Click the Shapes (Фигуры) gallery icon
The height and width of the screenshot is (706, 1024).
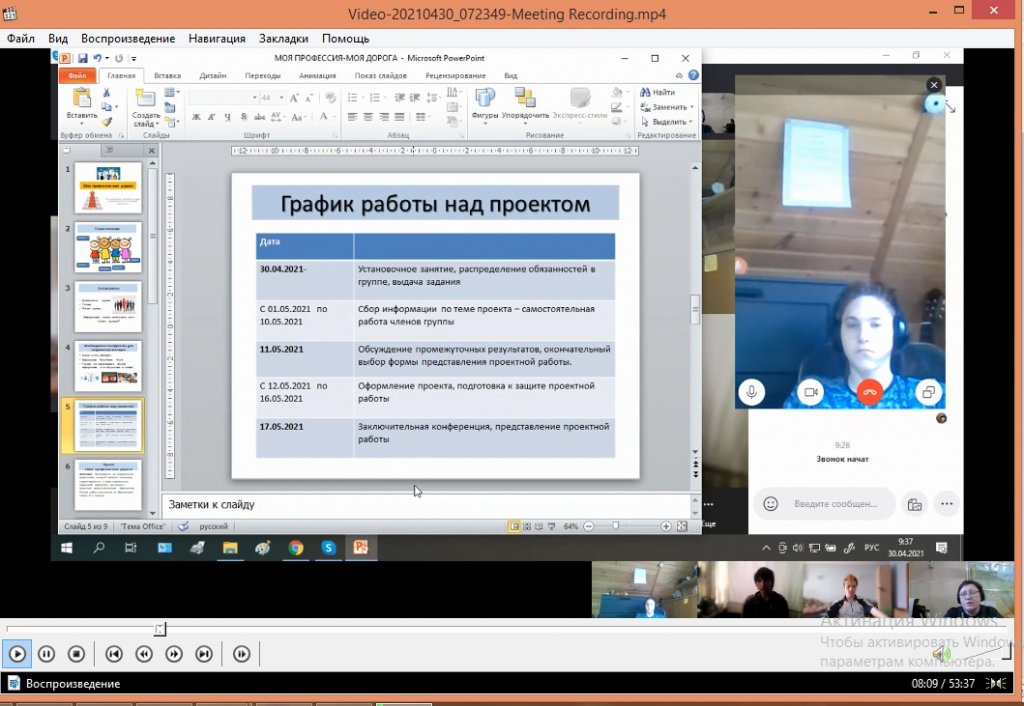click(485, 98)
